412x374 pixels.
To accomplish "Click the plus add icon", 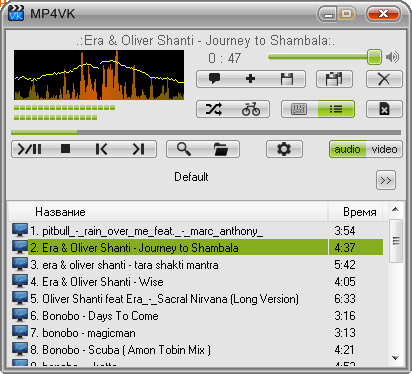I will [x=250, y=79].
